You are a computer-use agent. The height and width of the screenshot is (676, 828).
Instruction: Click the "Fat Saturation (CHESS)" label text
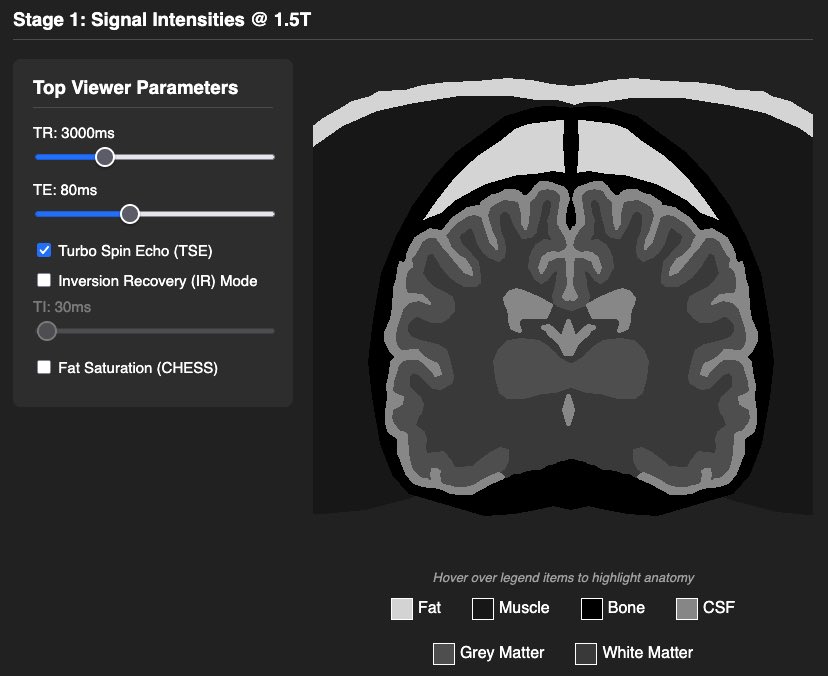click(x=138, y=368)
